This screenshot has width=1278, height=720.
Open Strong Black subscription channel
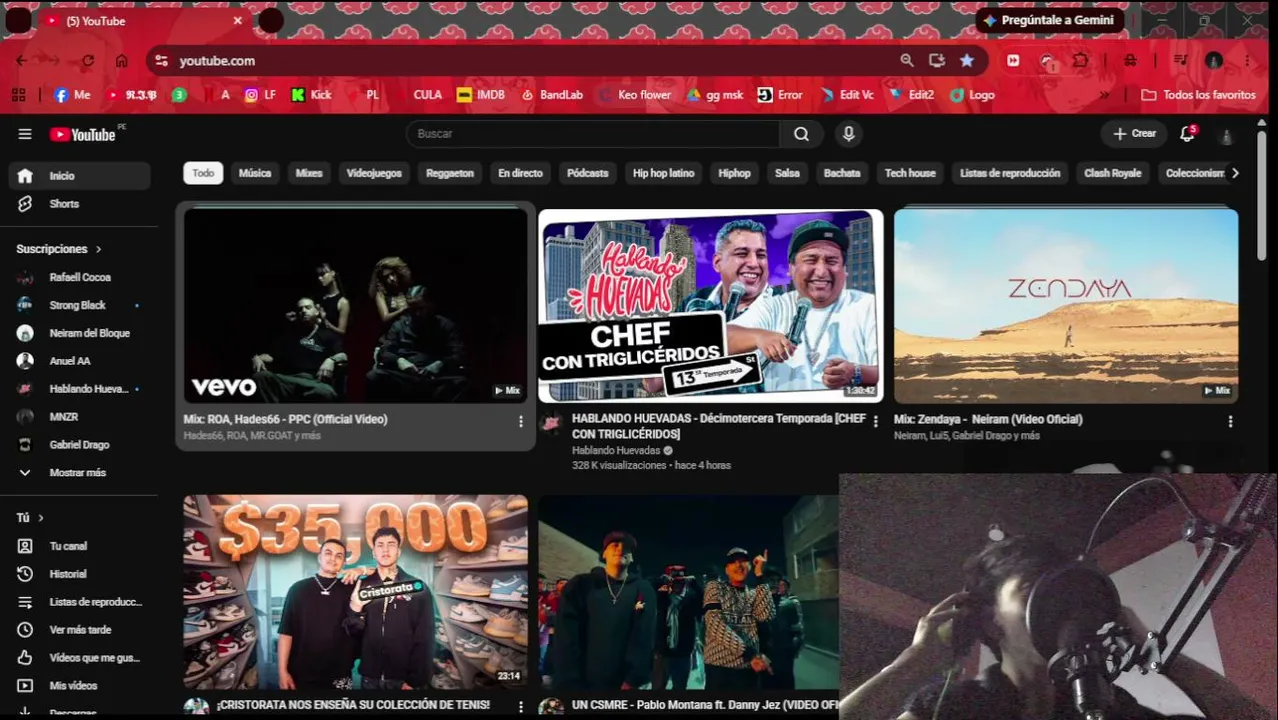coord(80,305)
